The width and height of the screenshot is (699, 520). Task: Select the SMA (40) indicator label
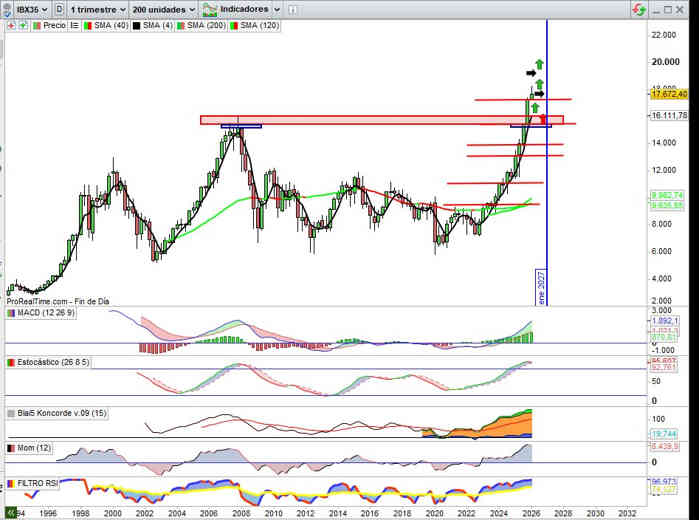click(105, 25)
